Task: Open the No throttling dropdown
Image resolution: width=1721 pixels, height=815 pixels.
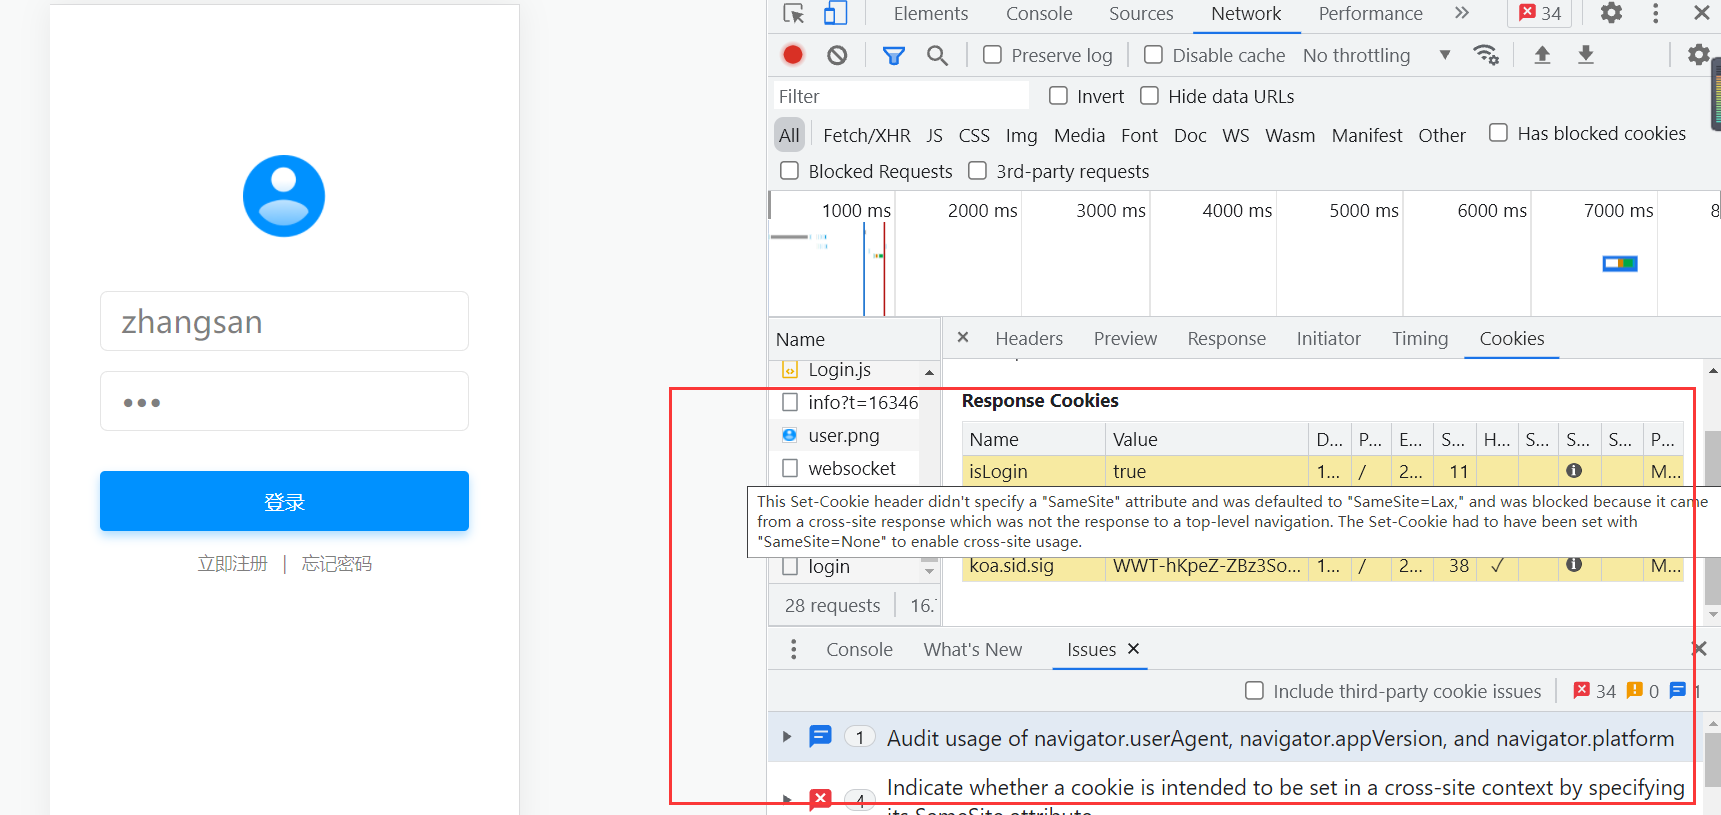Action: point(1376,56)
